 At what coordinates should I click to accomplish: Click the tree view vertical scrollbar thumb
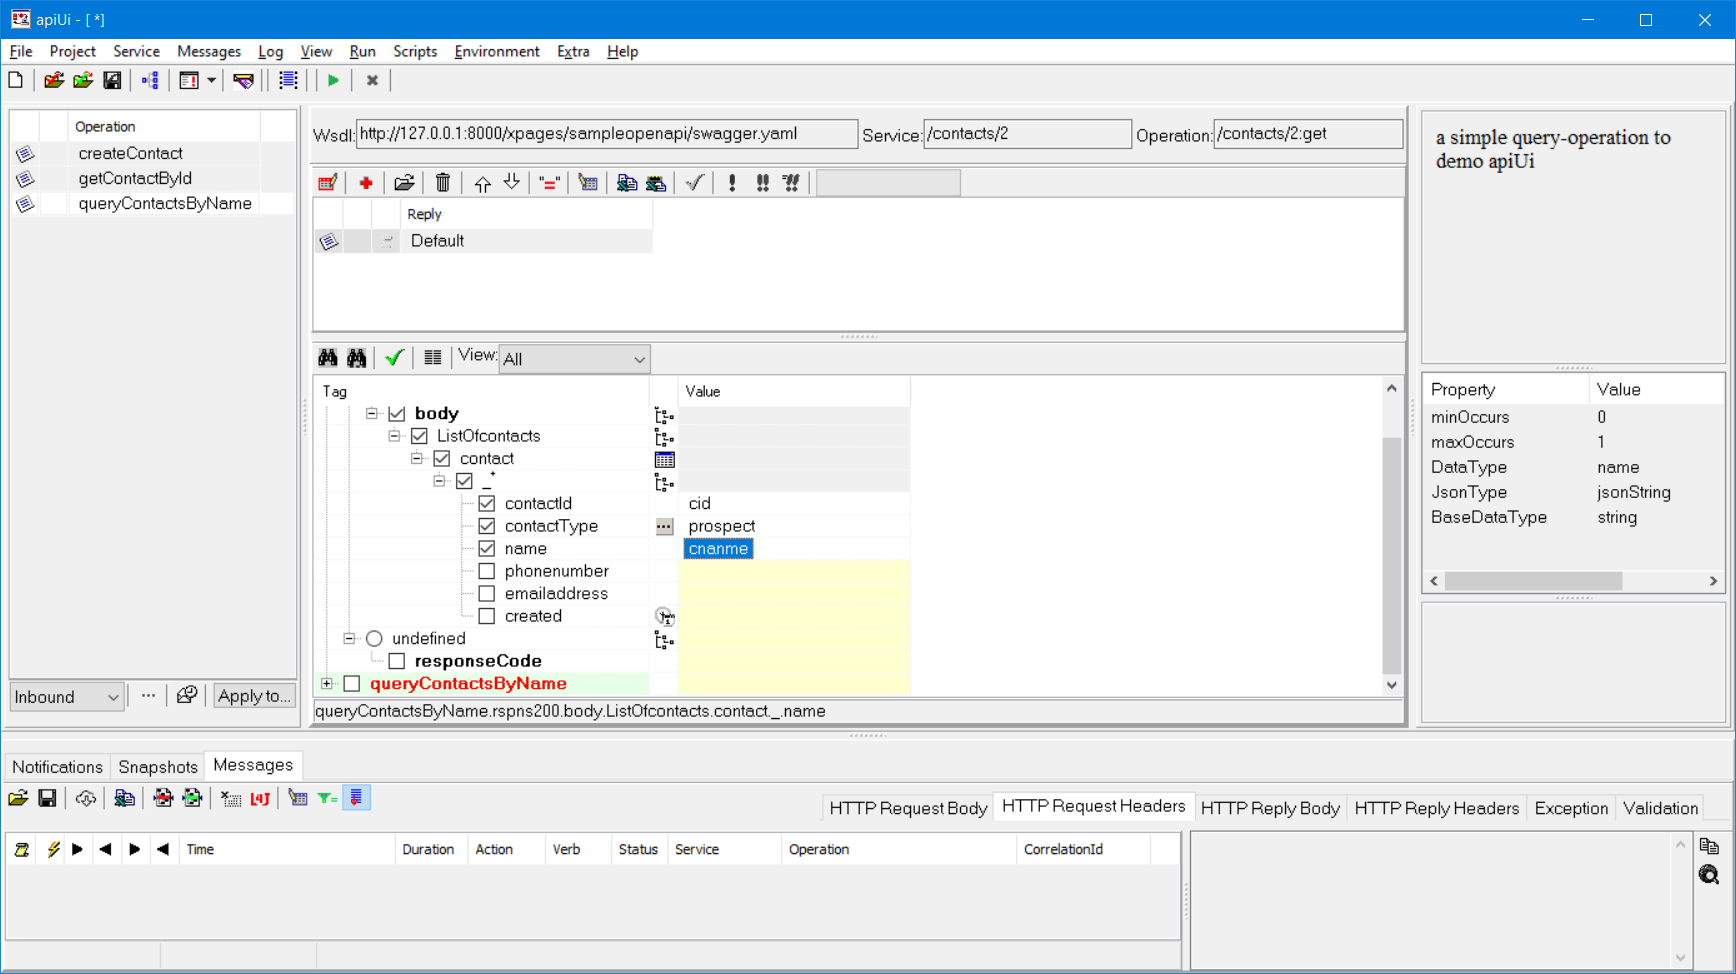(x=1391, y=555)
